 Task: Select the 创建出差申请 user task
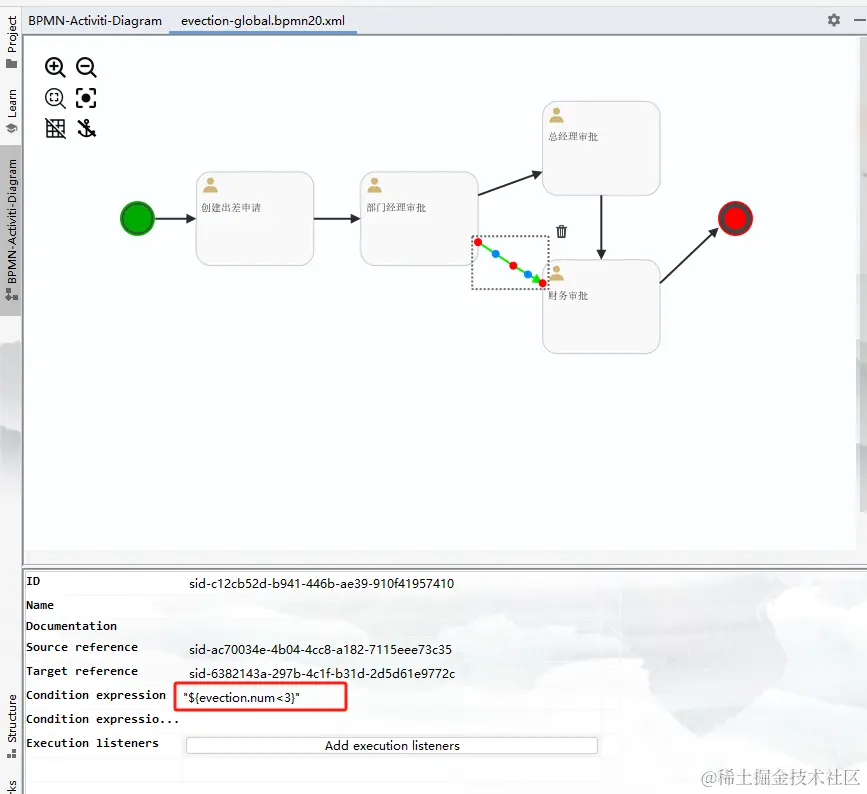tap(255, 218)
